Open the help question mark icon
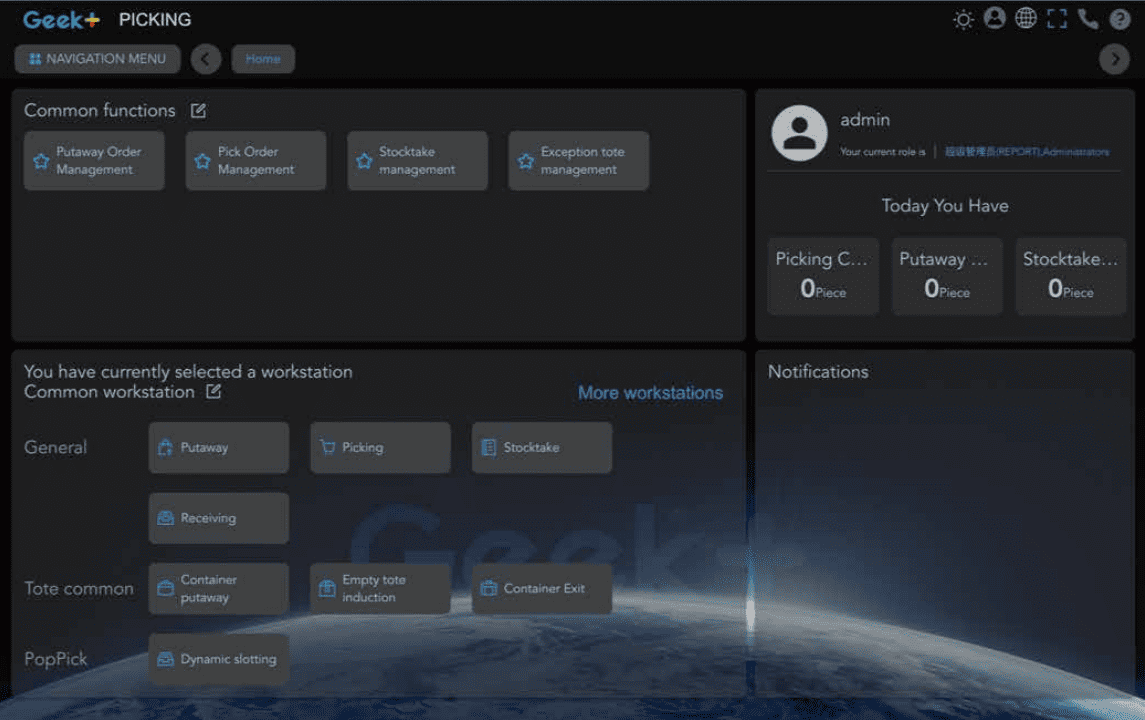 click(1120, 19)
